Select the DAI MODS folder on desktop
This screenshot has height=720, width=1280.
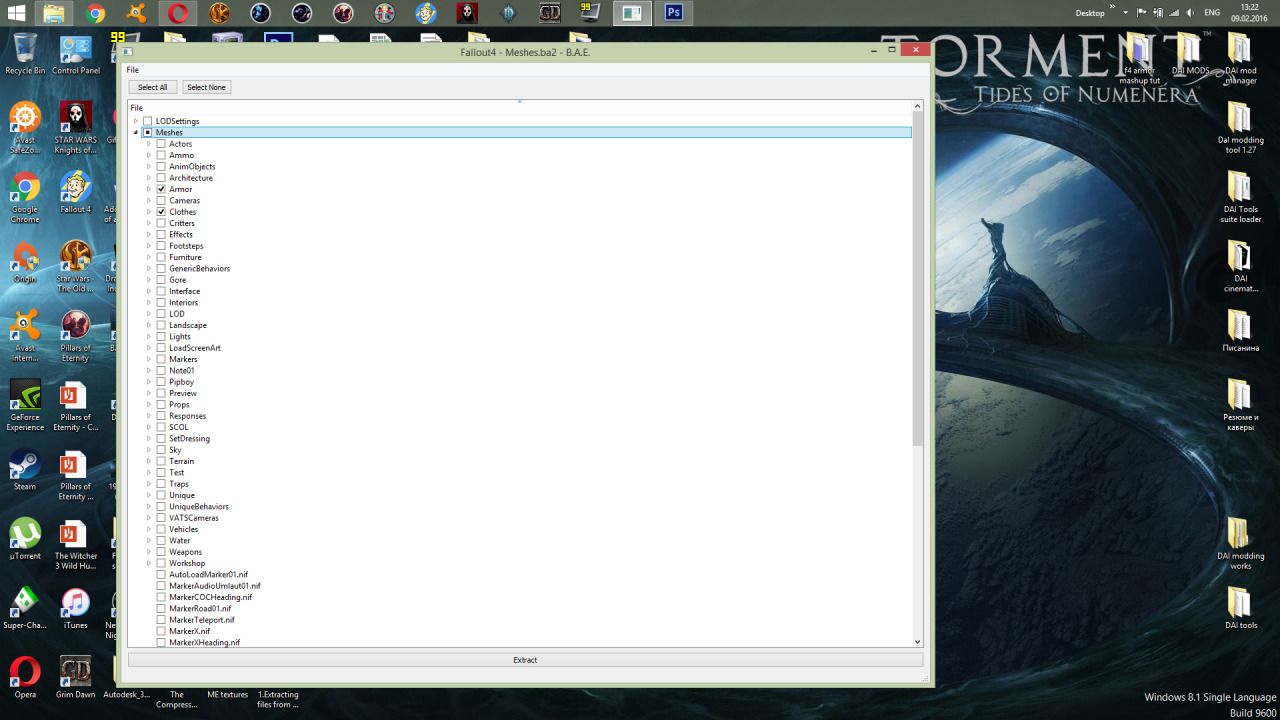pyautogui.click(x=1190, y=54)
